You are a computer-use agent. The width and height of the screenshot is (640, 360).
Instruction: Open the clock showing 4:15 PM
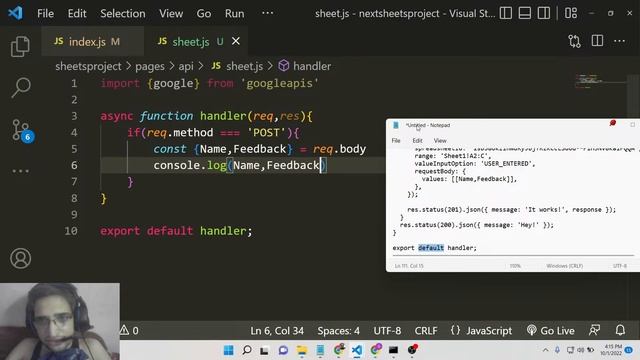[611, 350]
